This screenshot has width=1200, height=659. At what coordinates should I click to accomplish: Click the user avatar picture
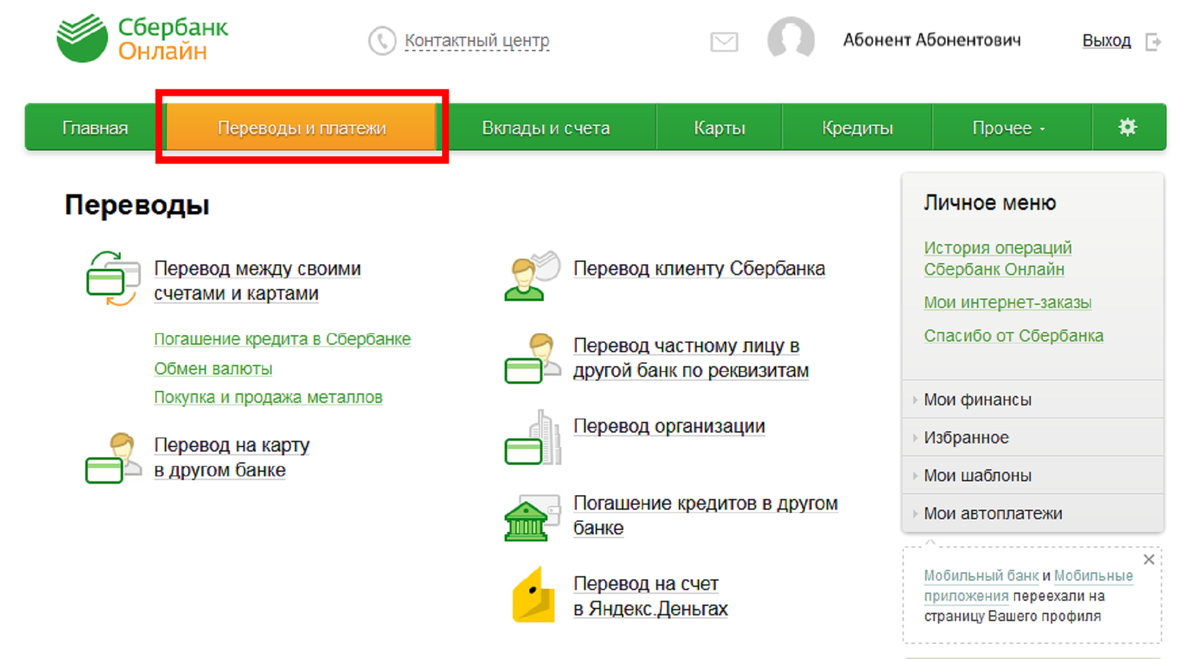pyautogui.click(x=791, y=40)
